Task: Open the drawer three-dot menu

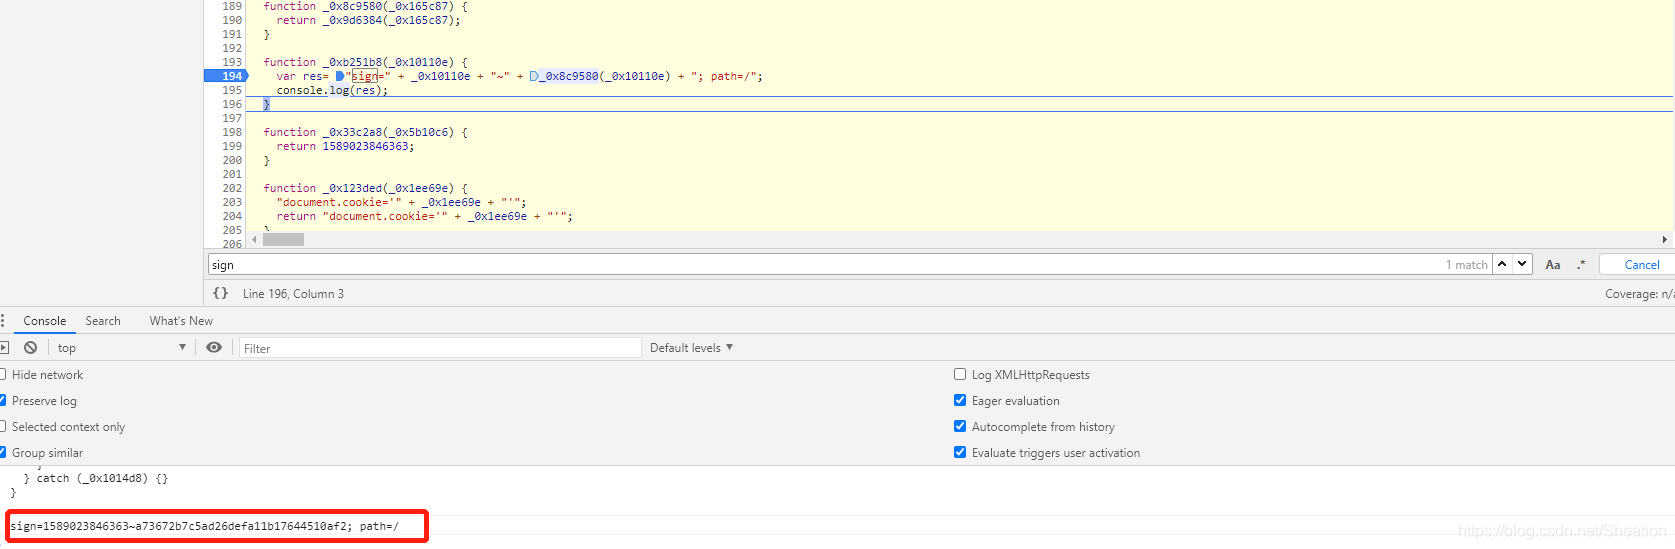Action: click(x=3, y=320)
